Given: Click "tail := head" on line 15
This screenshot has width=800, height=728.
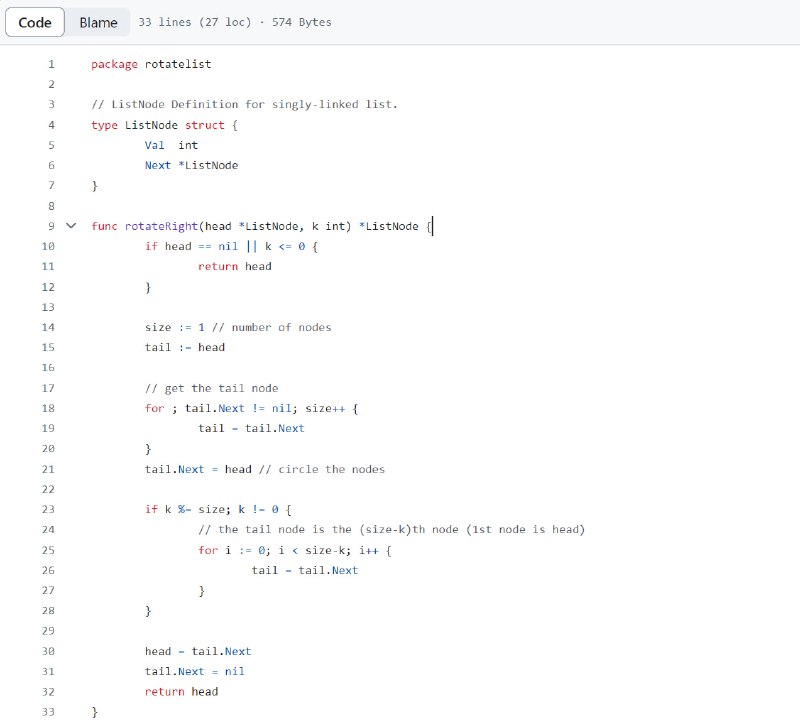Looking at the screenshot, I should click(x=185, y=347).
